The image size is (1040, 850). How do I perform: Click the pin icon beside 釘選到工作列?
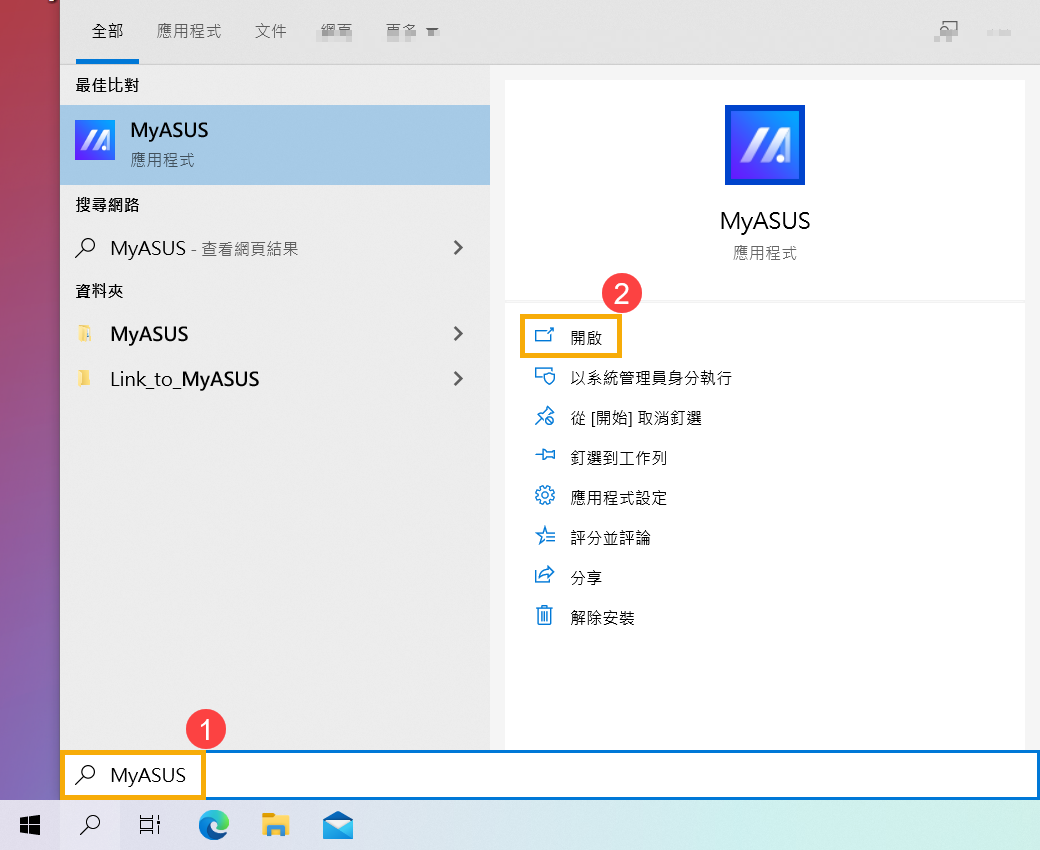point(545,455)
